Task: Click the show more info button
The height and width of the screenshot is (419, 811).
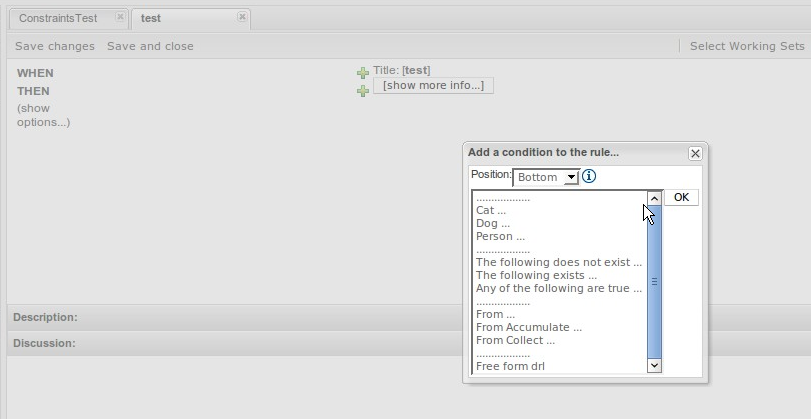Action: 433,86
